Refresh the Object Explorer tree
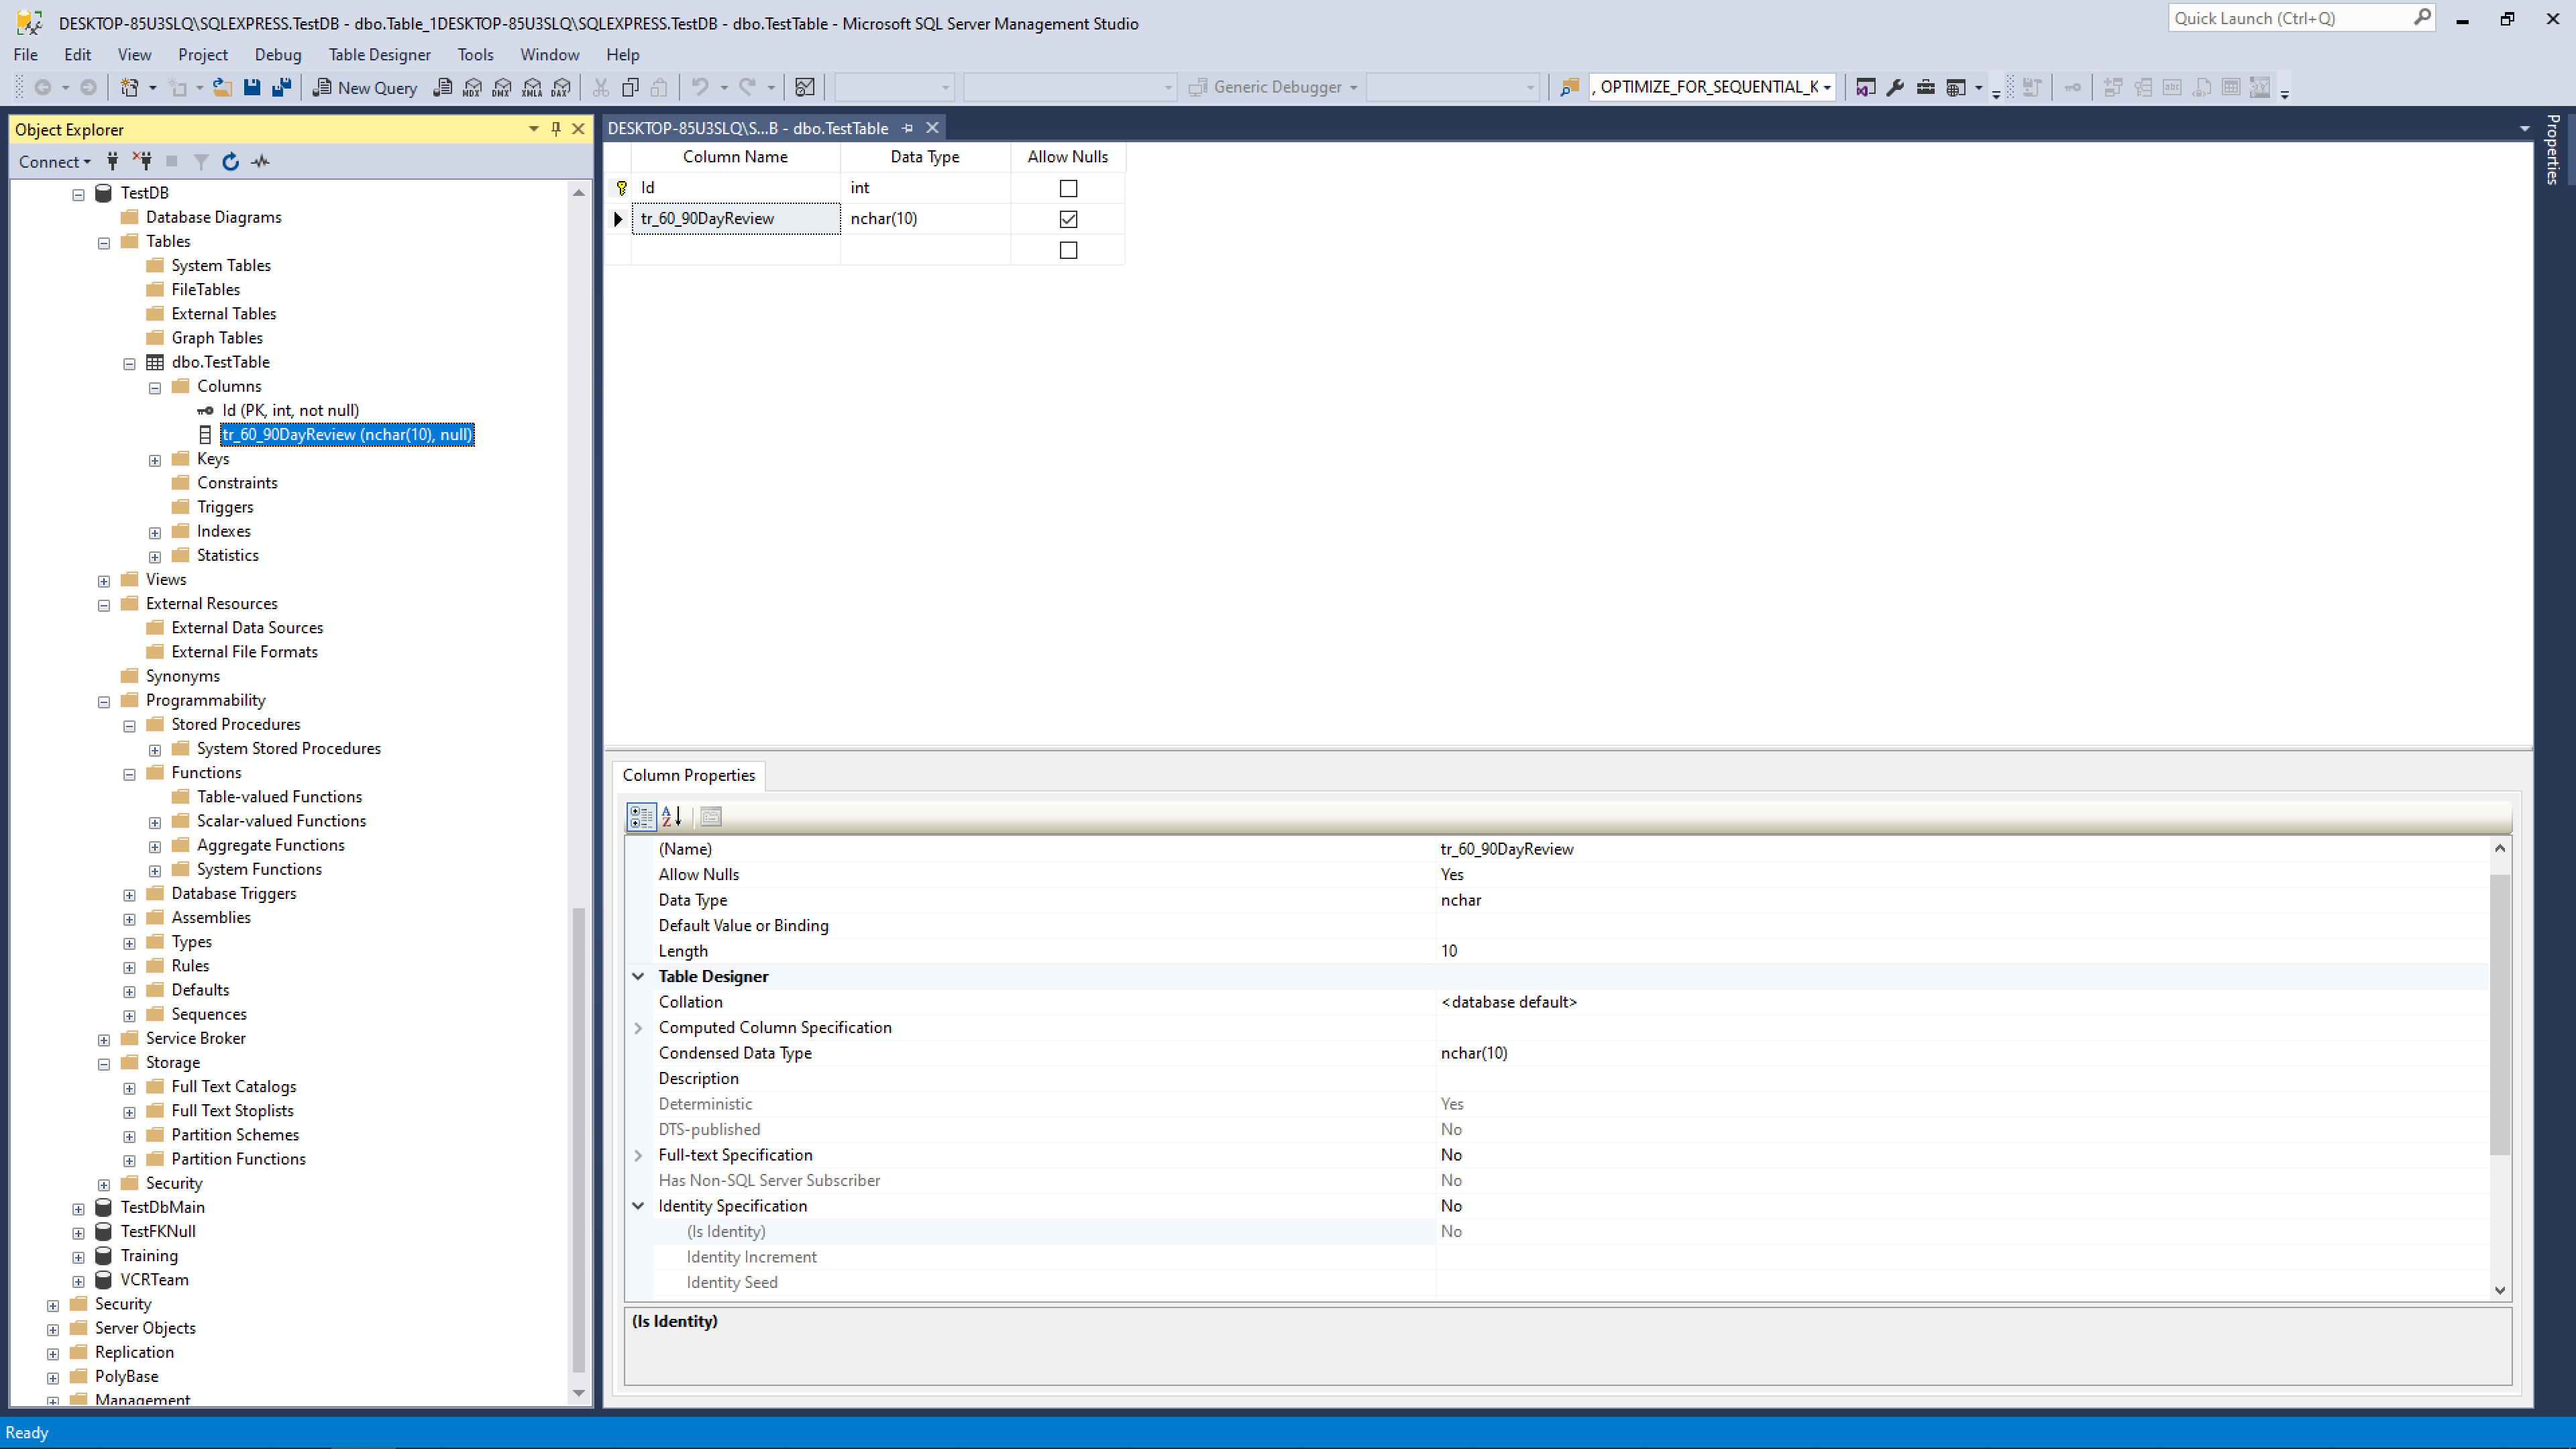 (x=231, y=161)
